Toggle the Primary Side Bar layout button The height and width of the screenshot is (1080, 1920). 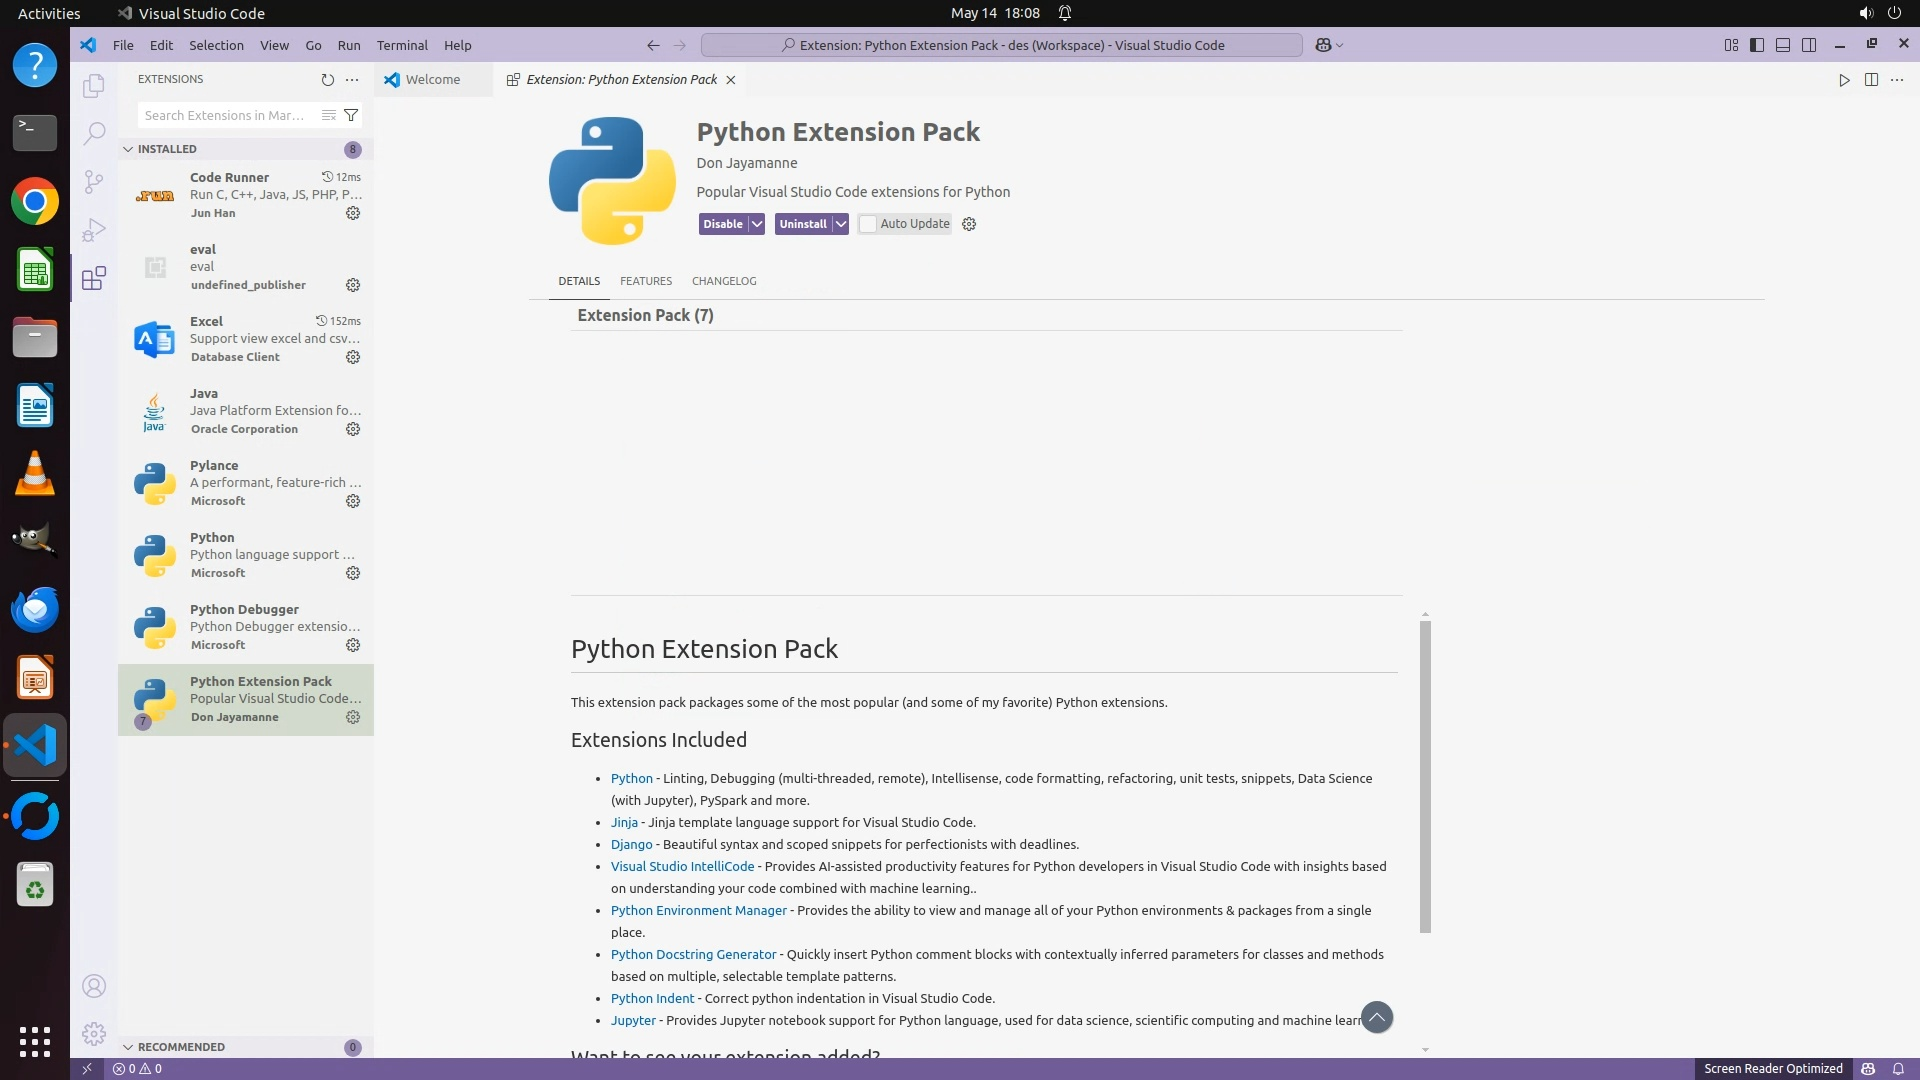click(x=1756, y=45)
